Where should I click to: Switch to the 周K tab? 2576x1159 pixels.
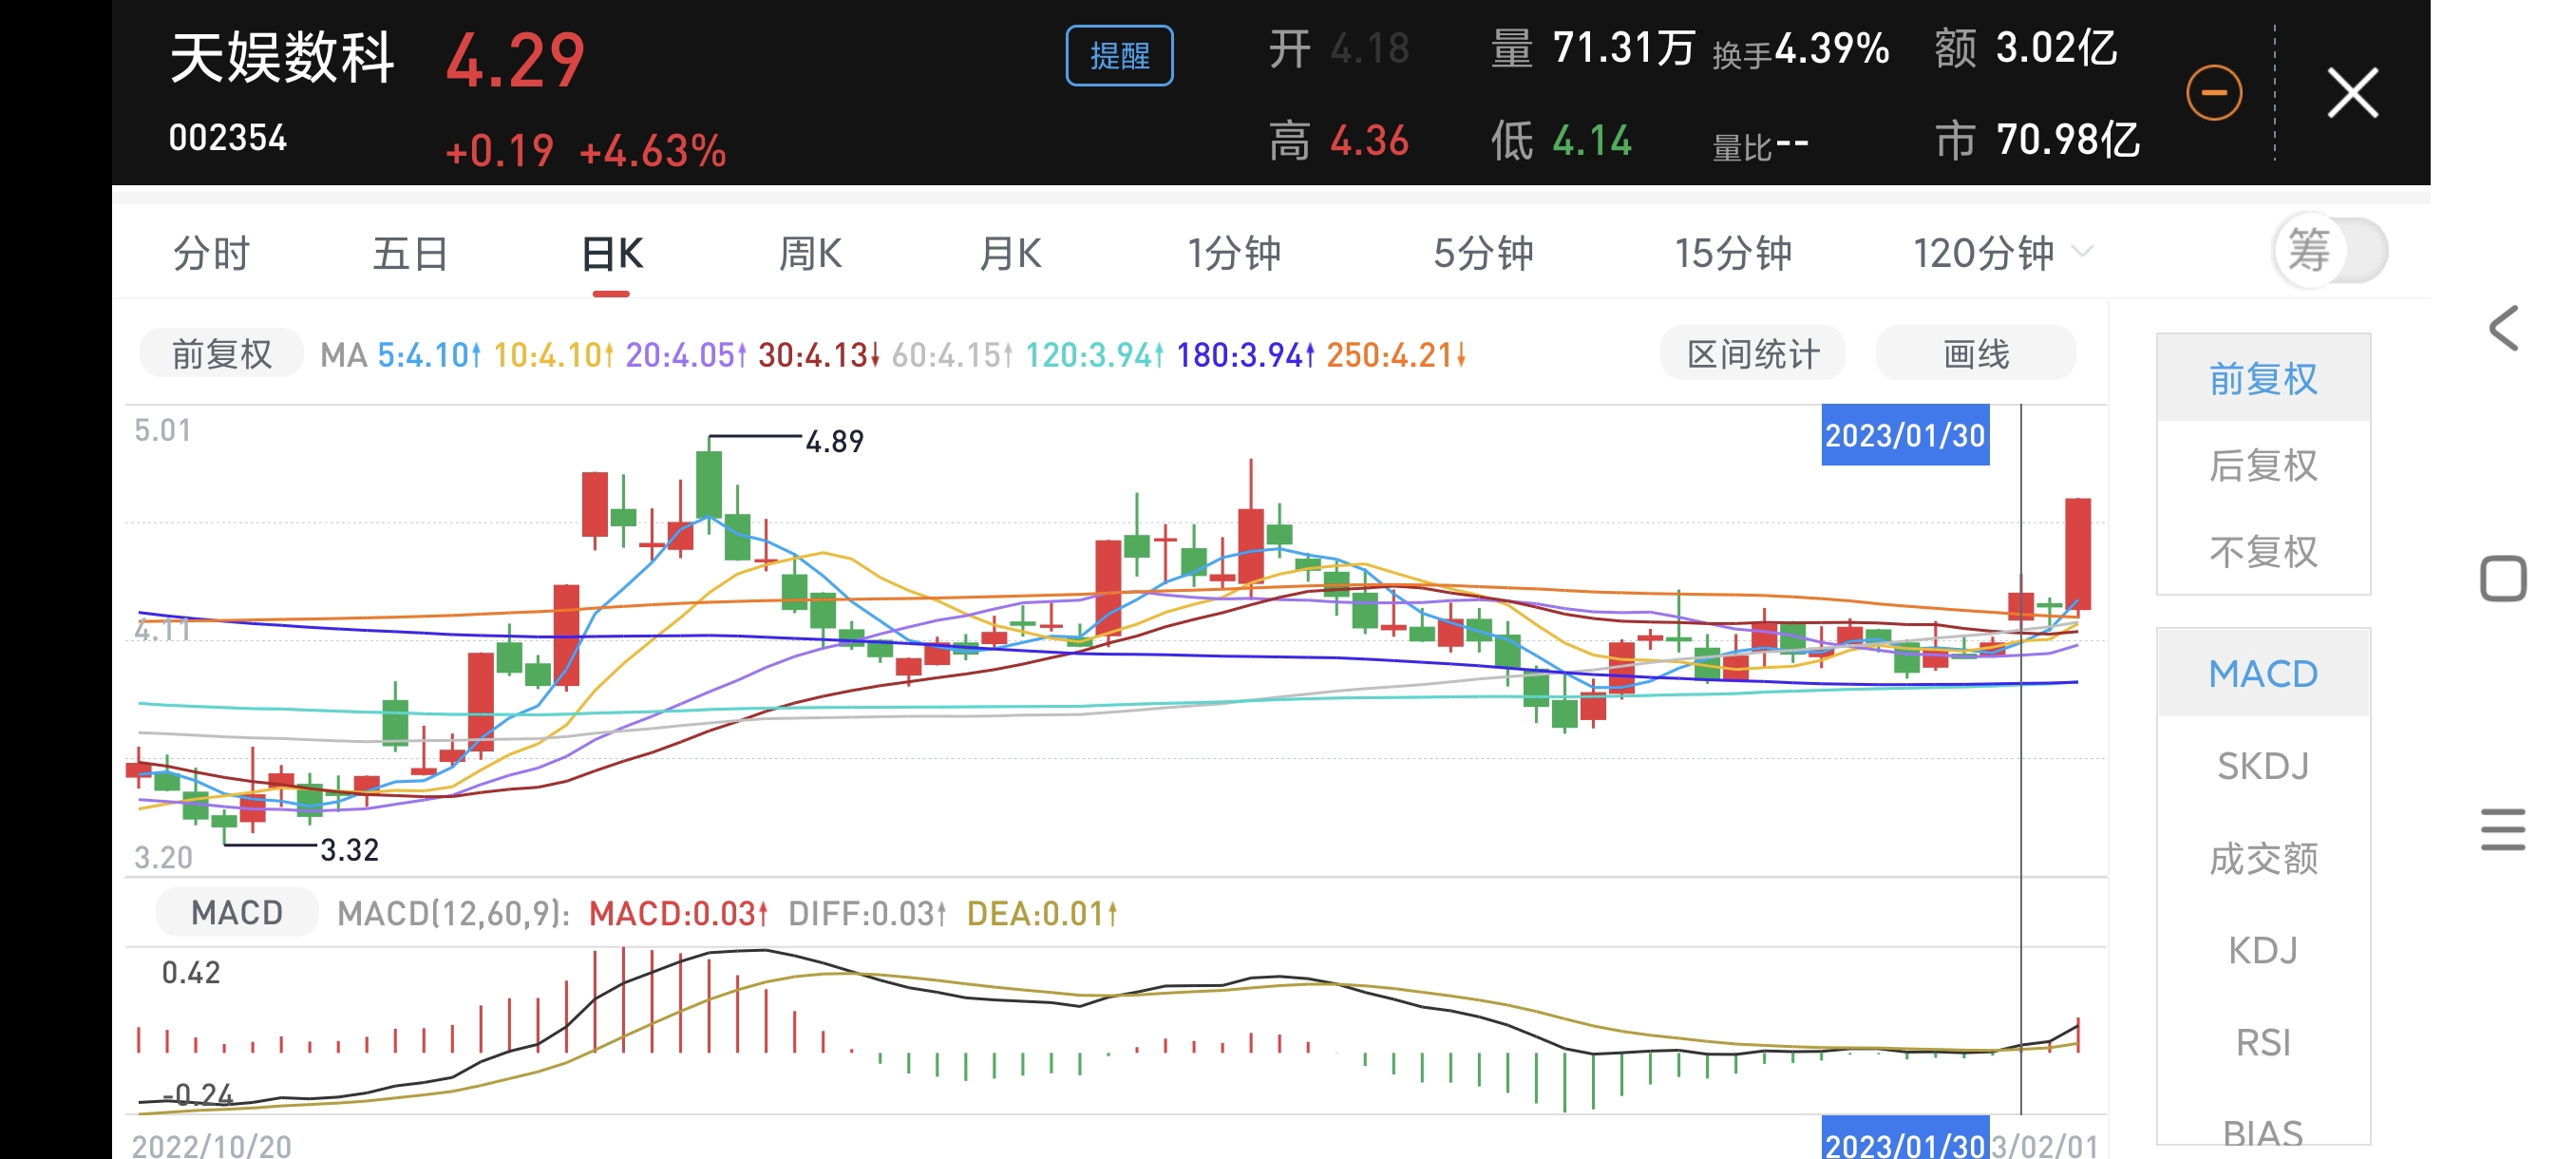coord(810,253)
